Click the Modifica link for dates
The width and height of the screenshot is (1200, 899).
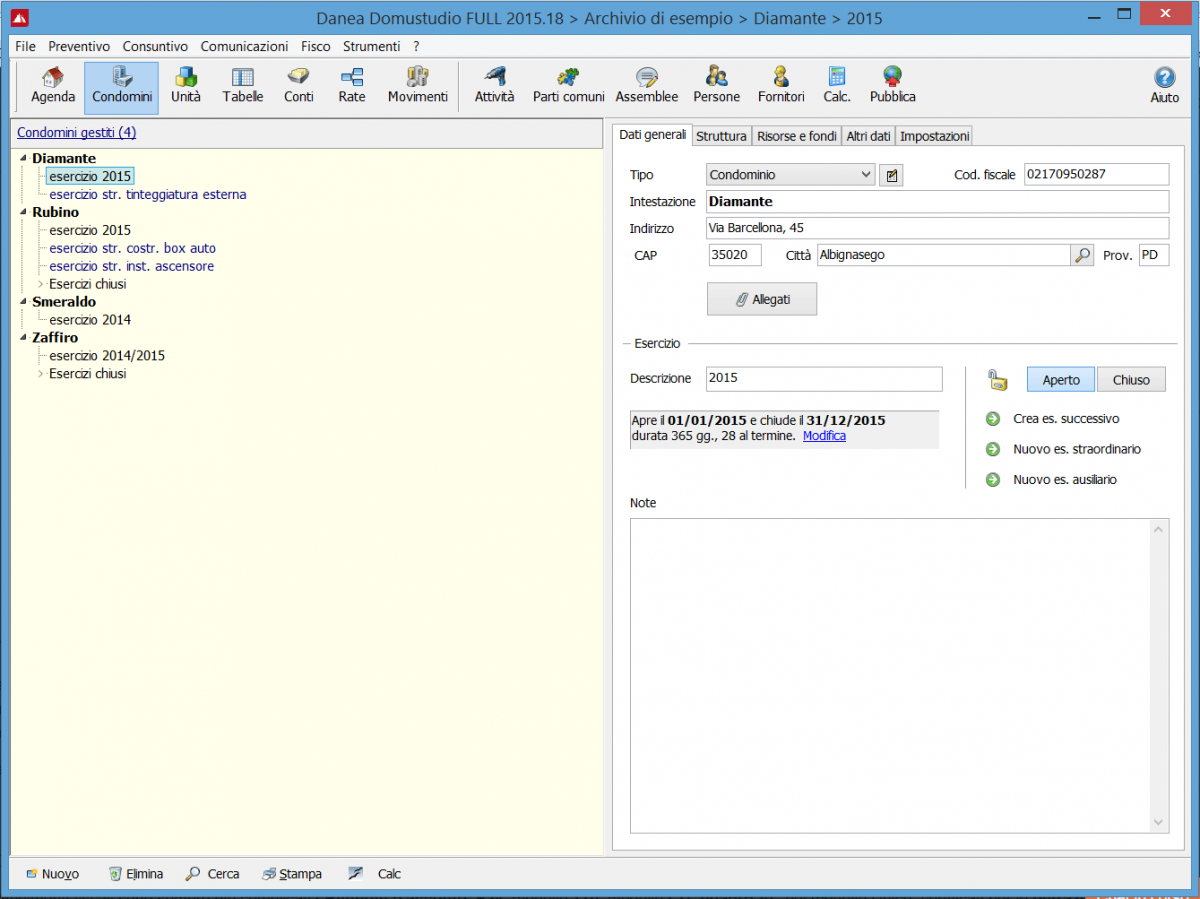pos(824,436)
